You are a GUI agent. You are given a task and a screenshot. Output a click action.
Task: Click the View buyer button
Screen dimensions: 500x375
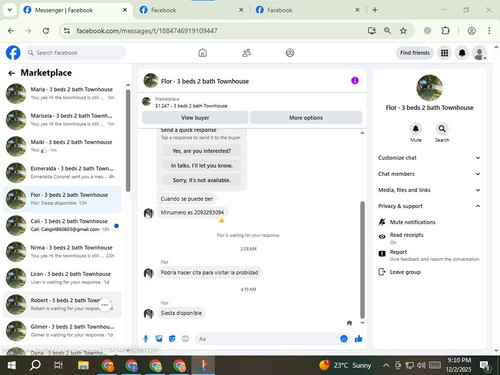click(x=195, y=118)
